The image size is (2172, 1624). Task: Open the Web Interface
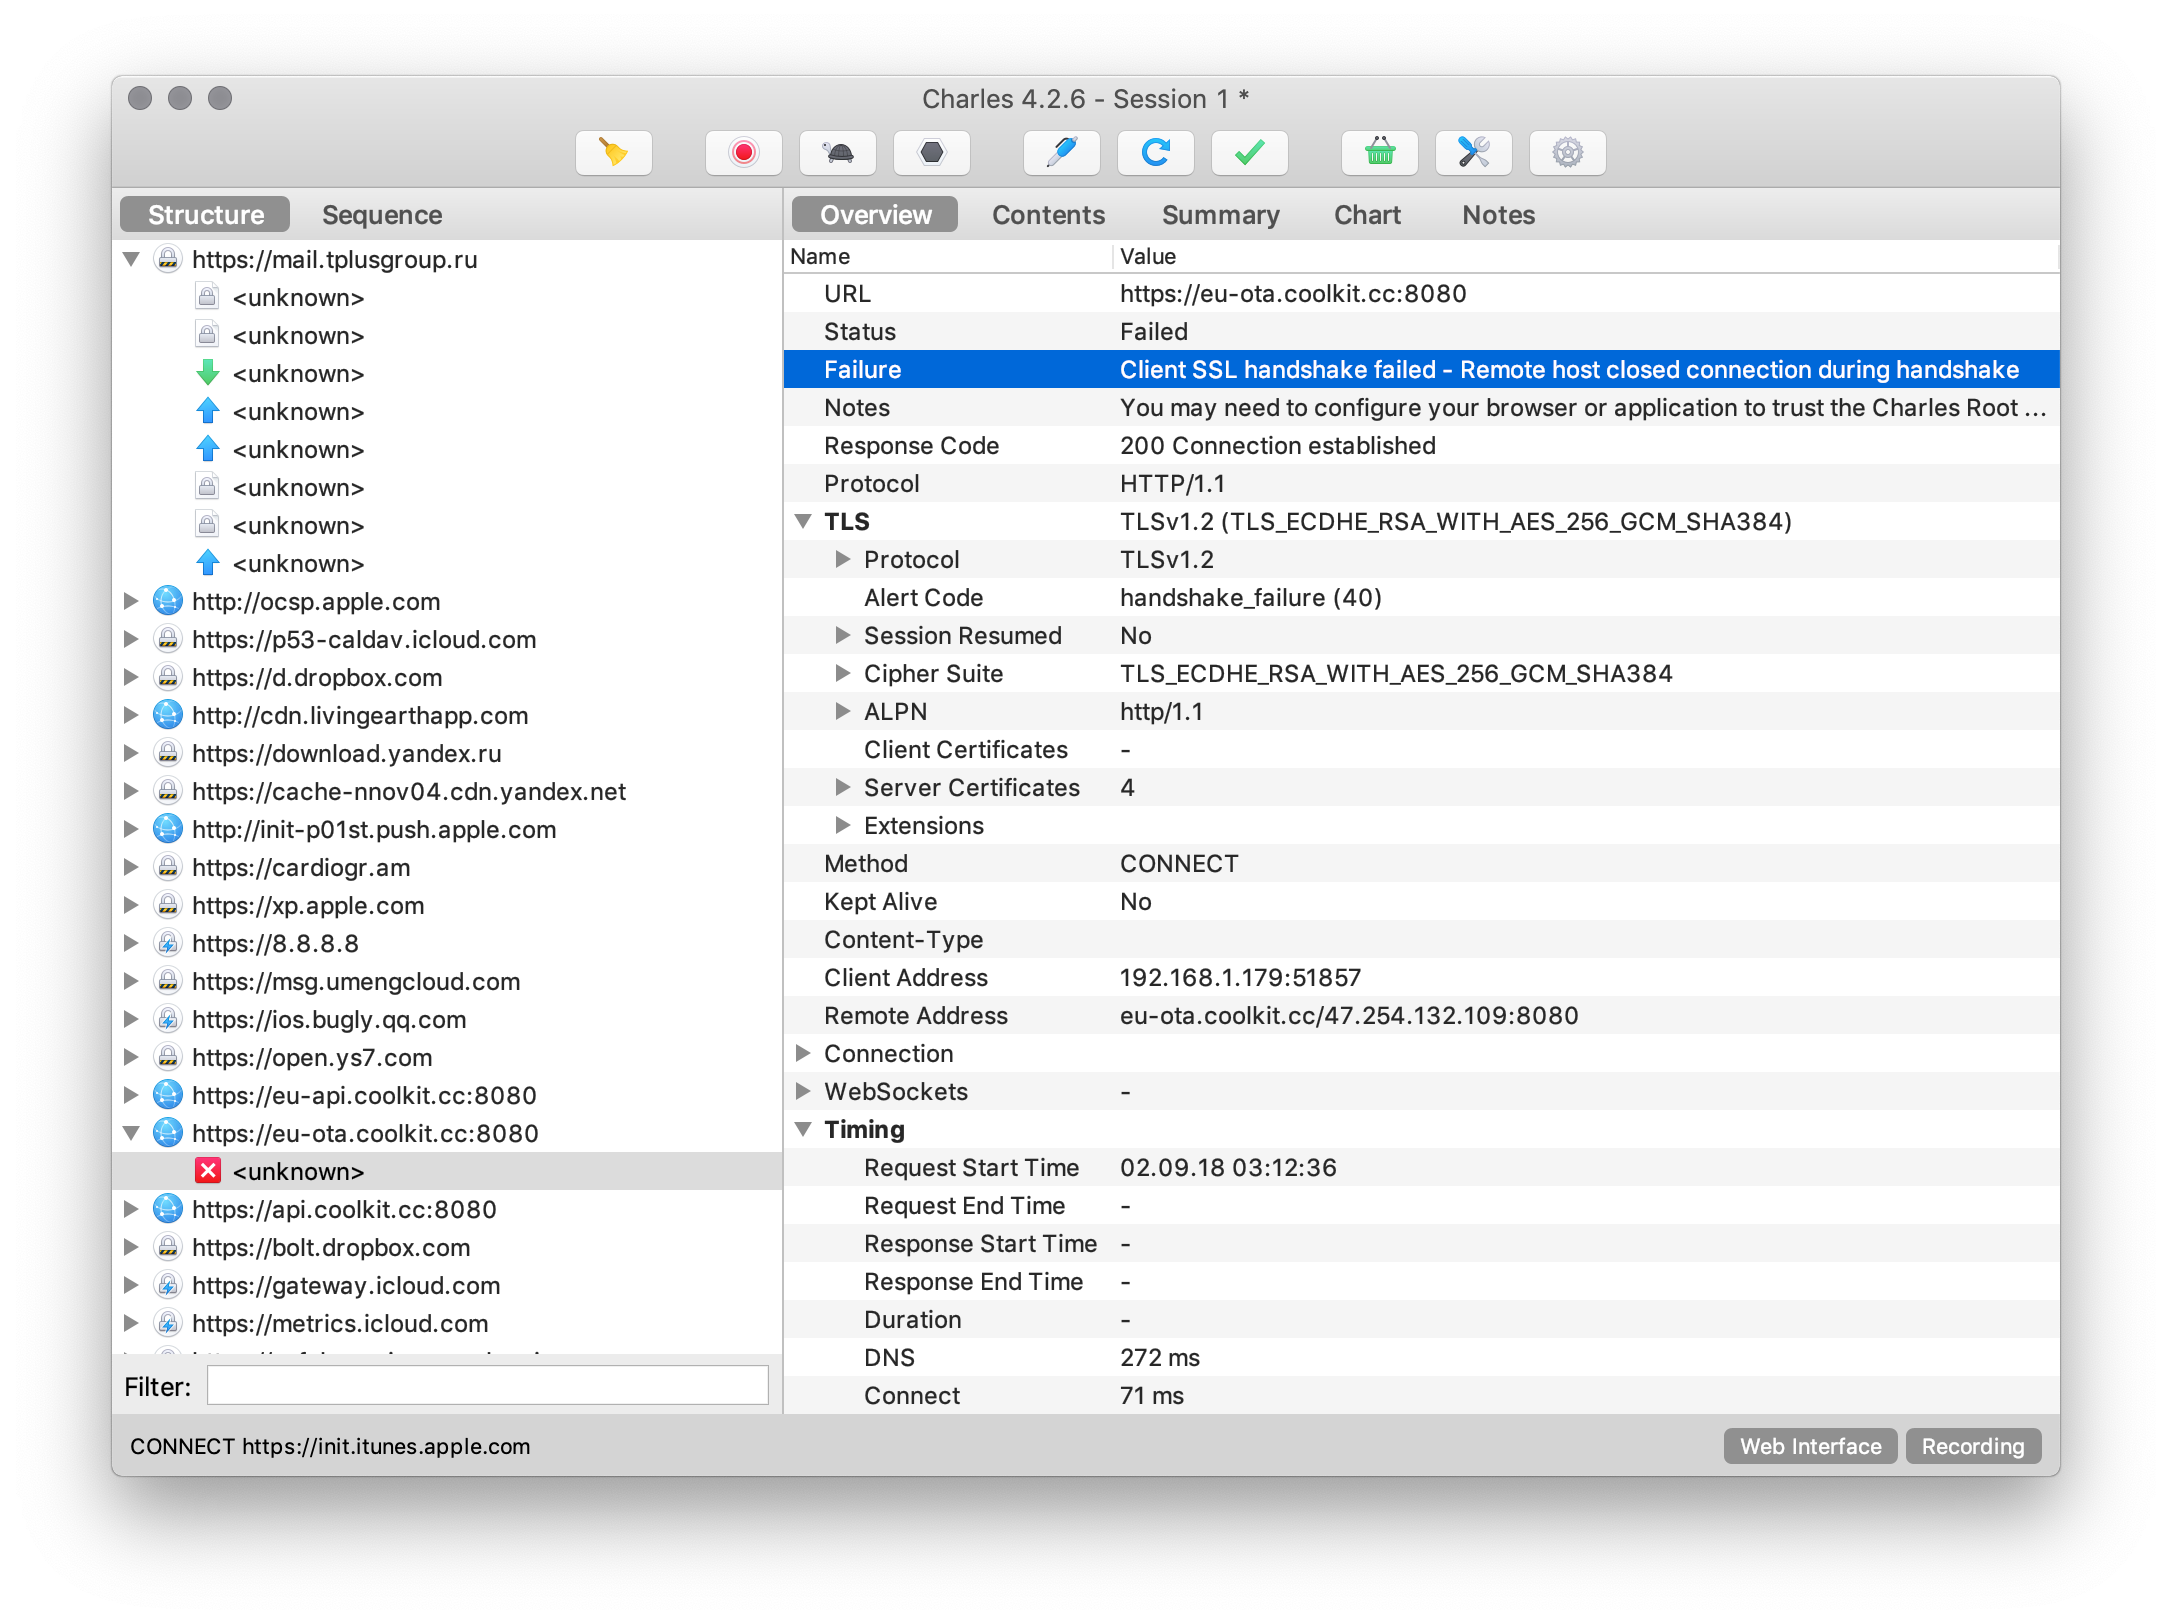pos(1809,1446)
